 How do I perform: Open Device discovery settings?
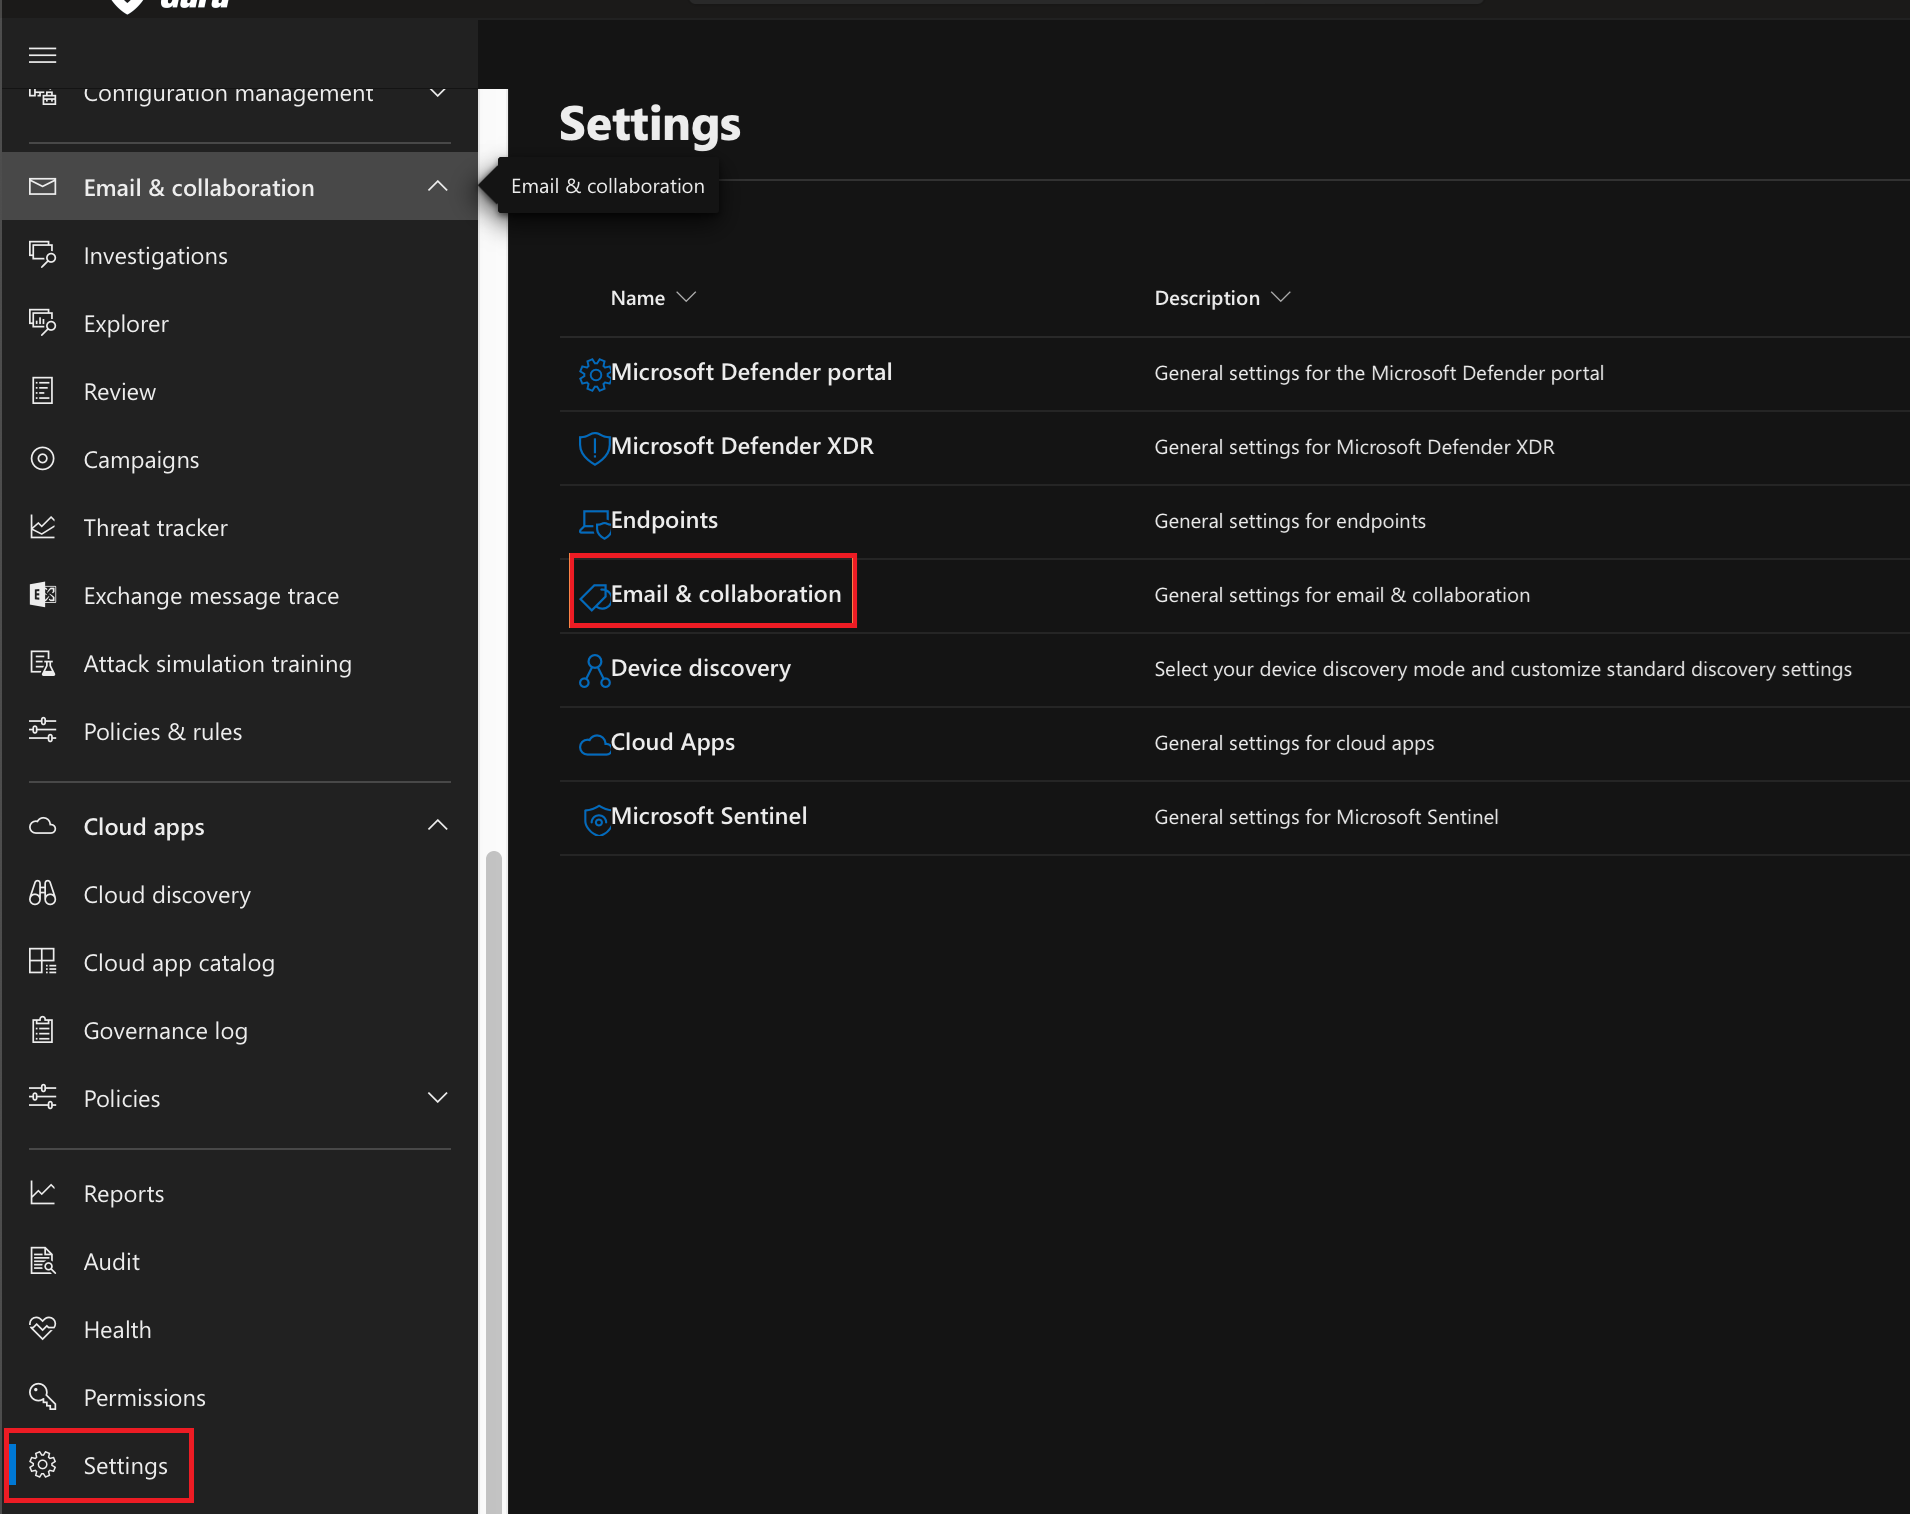point(701,668)
